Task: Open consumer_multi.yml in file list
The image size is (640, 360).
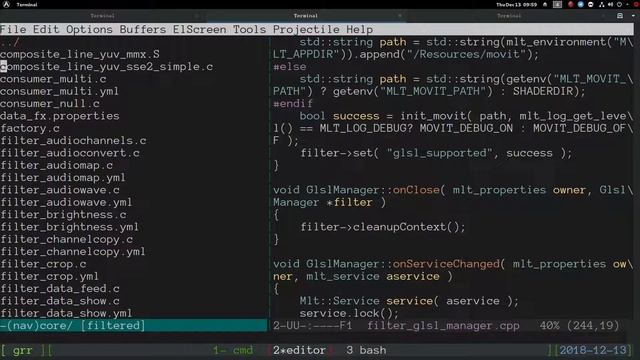Action: 60,91
